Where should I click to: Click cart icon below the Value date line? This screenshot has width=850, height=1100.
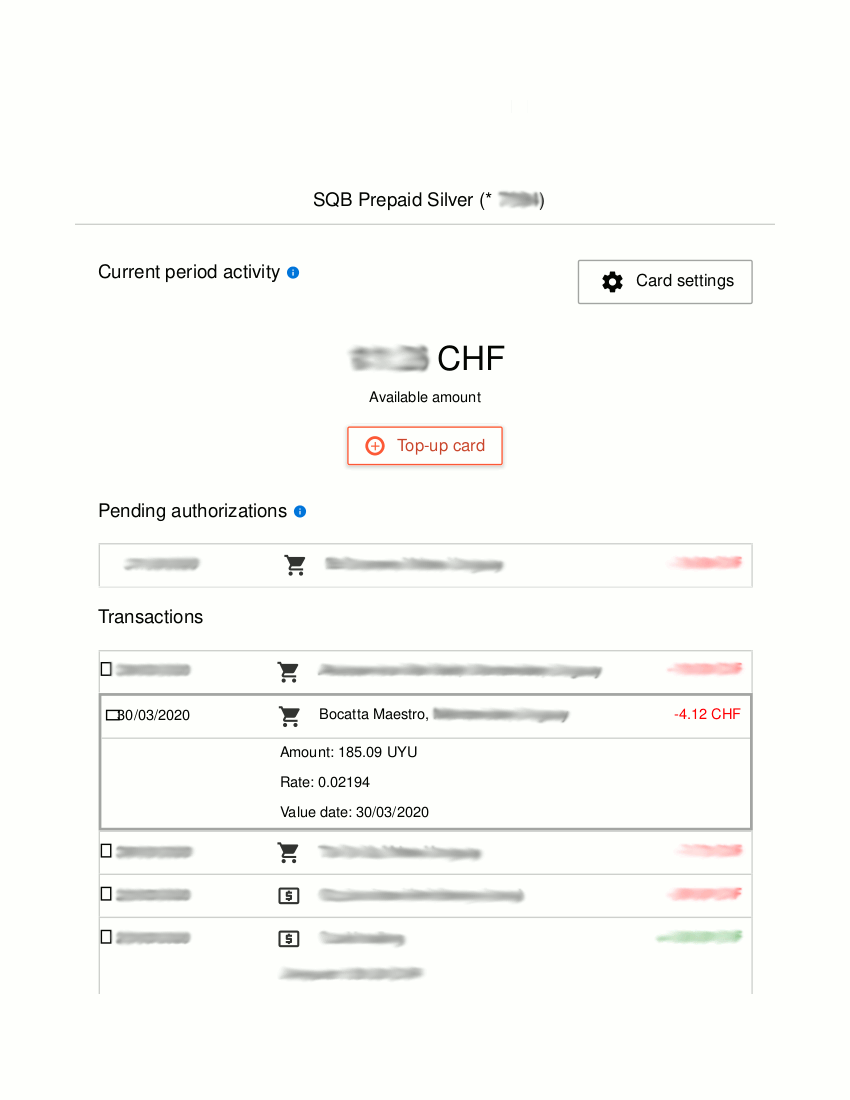tap(288, 853)
